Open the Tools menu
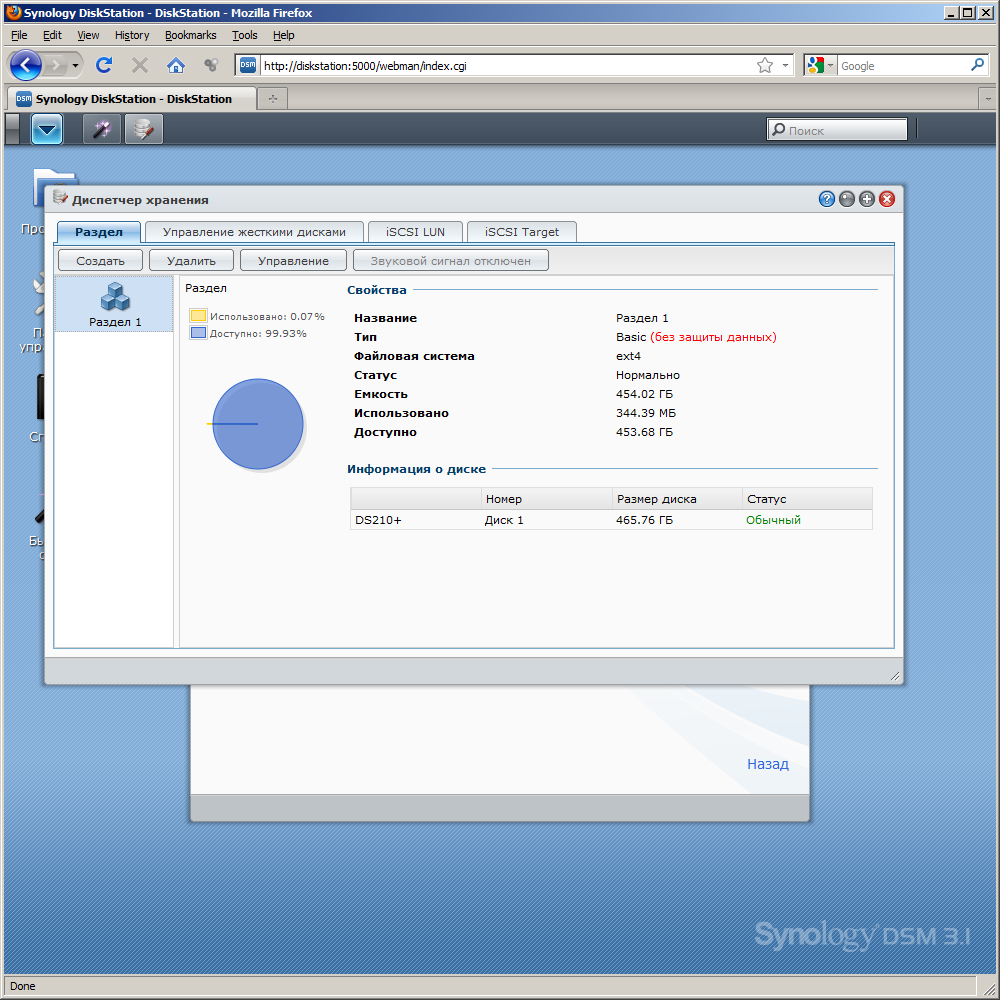The image size is (1000, 1000). click(x=244, y=35)
